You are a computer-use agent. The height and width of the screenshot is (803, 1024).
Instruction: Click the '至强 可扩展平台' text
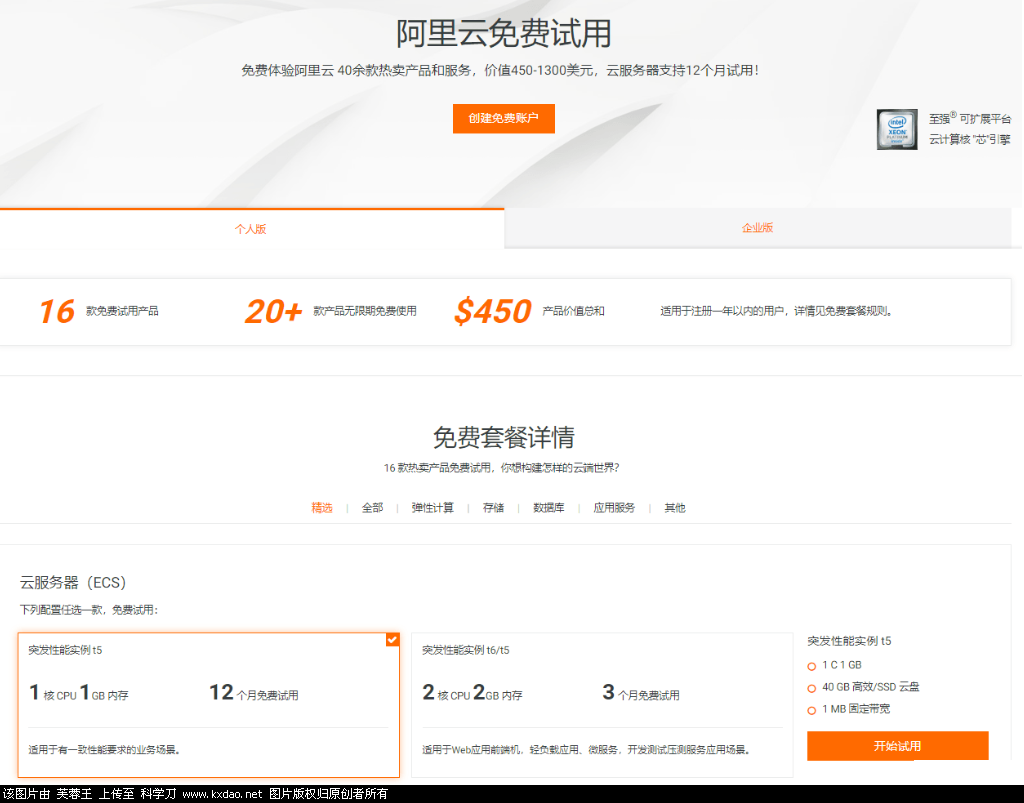point(970,118)
